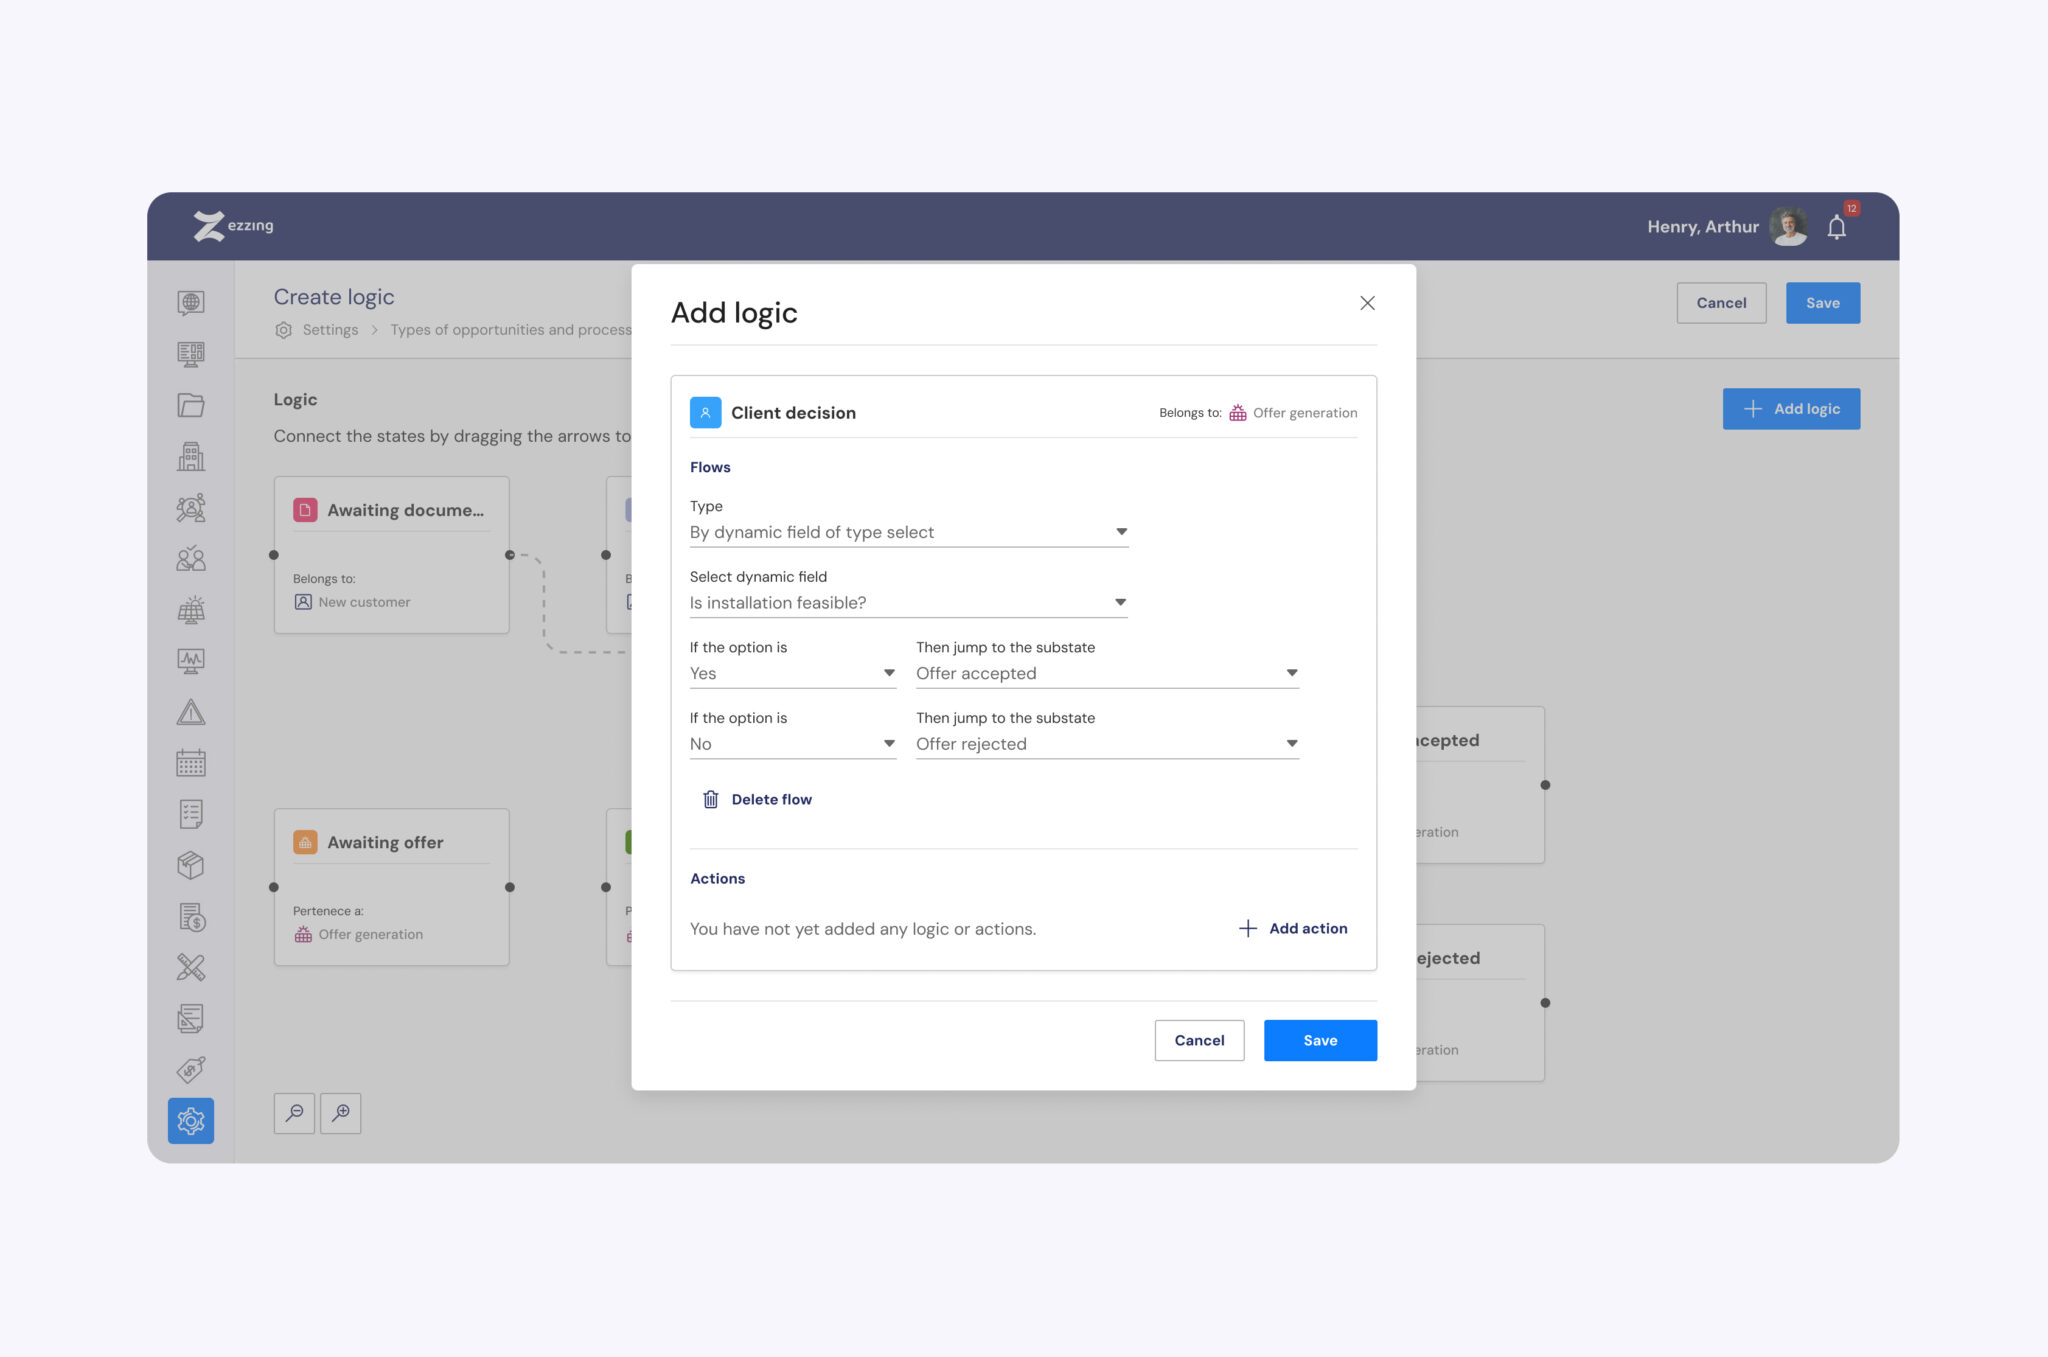Click the Henry, Arthur profile avatar
The height and width of the screenshot is (1357, 2048).
click(1787, 226)
